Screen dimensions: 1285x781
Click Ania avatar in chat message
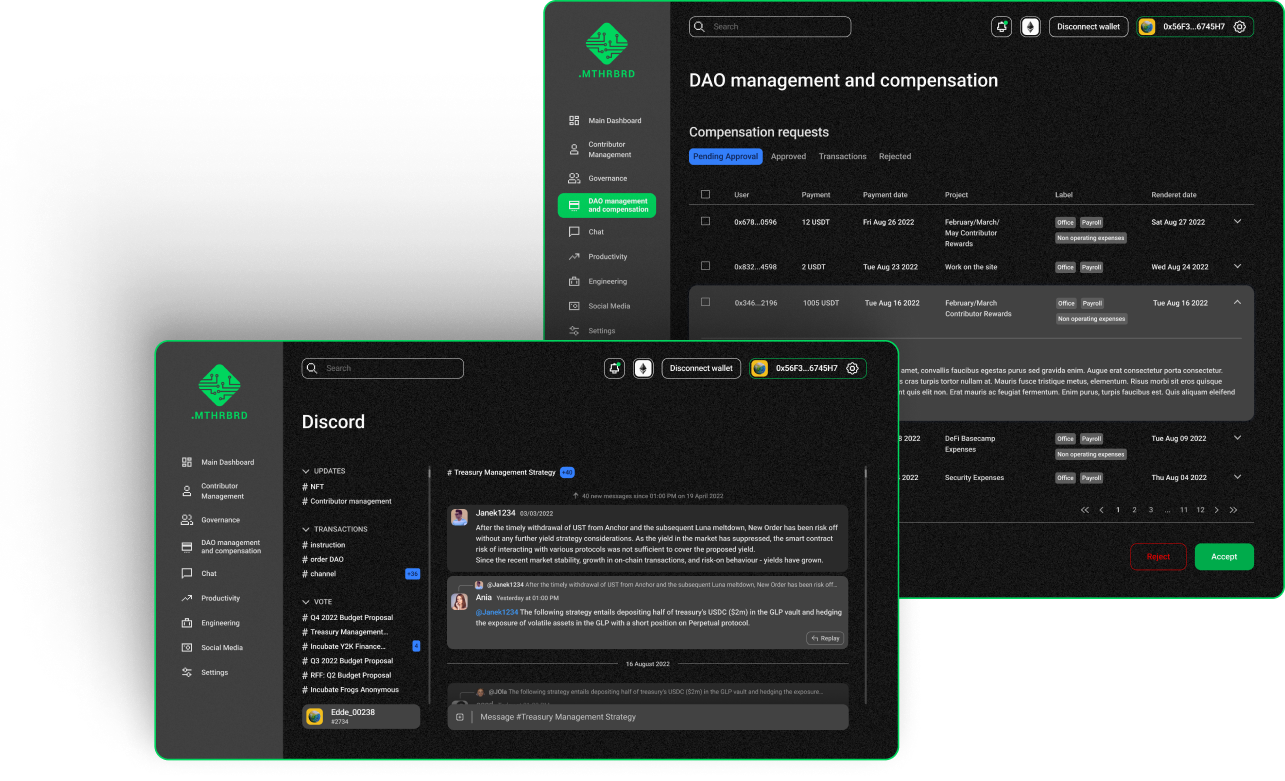pyautogui.click(x=460, y=602)
